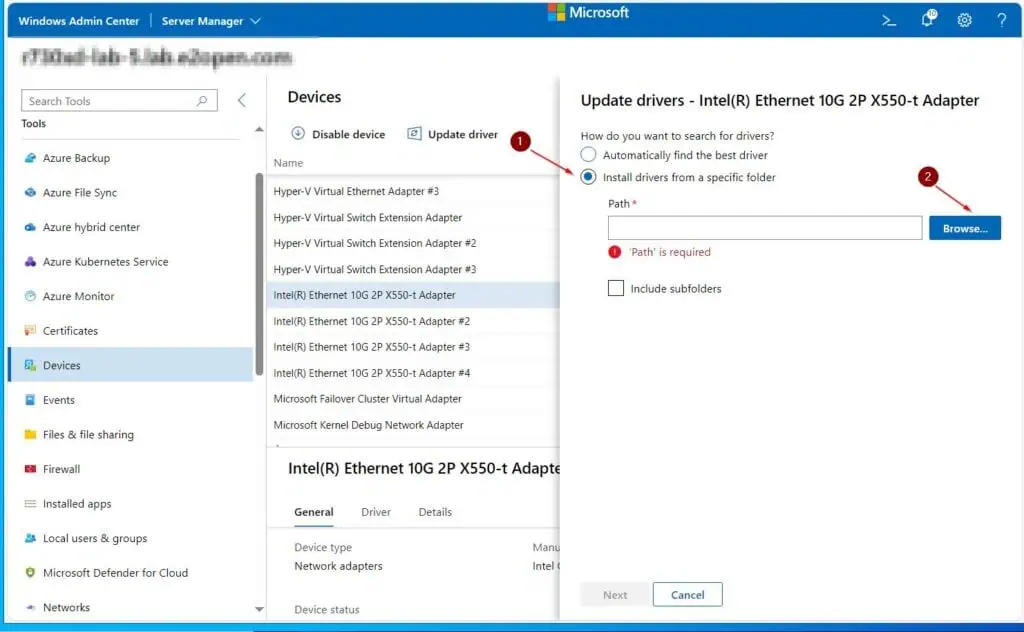
Task: Select Intel(R) Ethernet 10G 2P X550-t Adapter row
Action: (413, 295)
